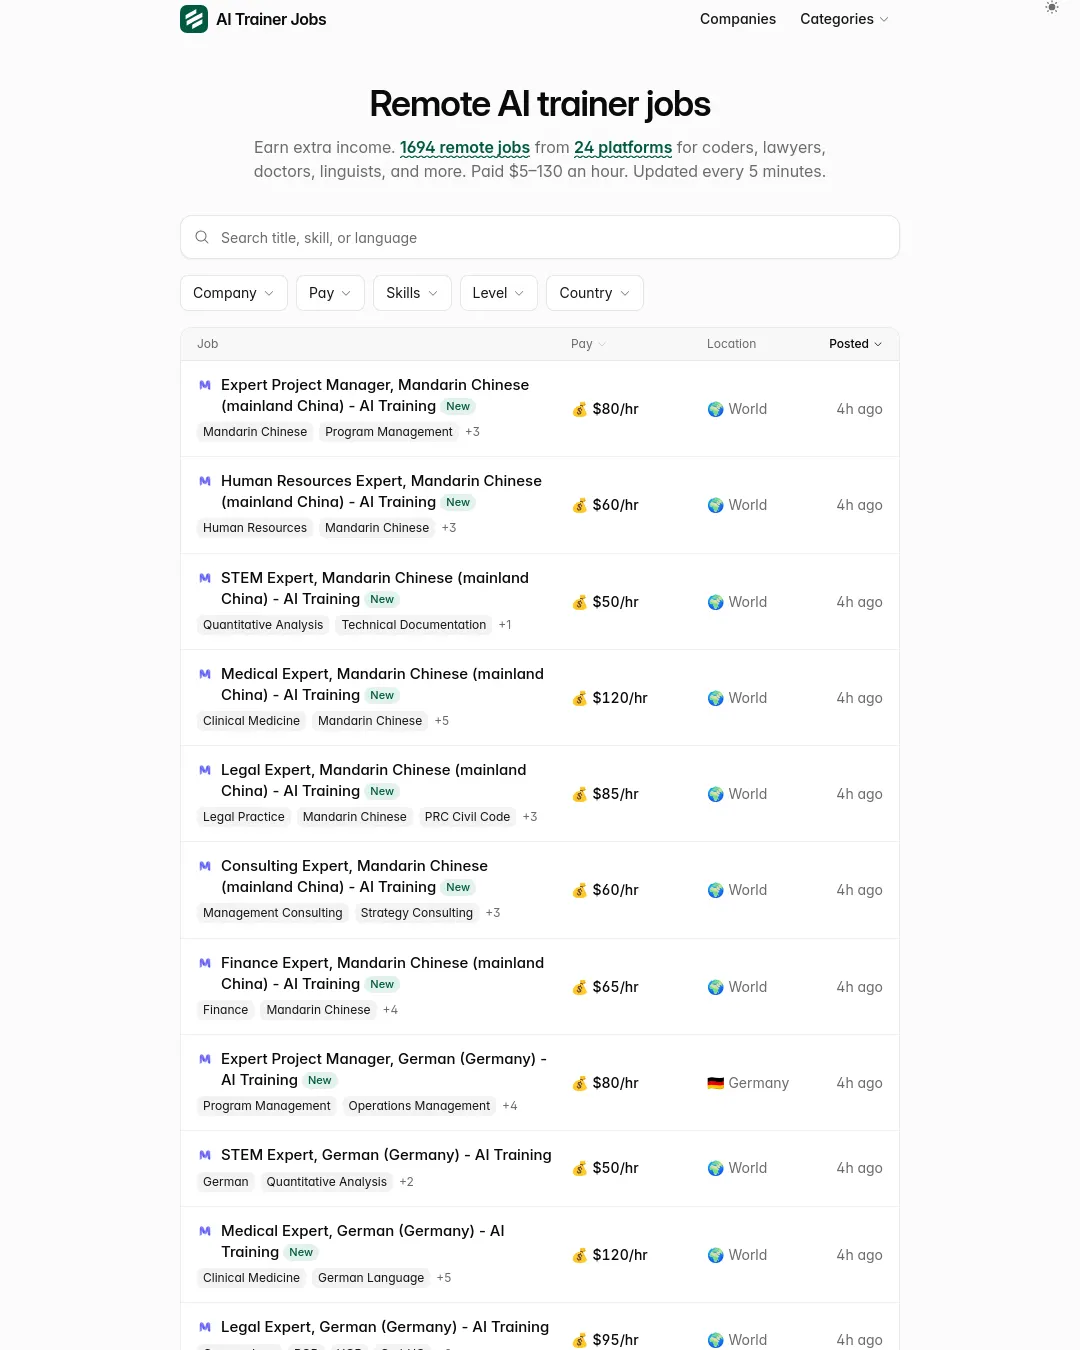This screenshot has height=1350, width=1080.
Task: Open Human Resources Expert, Mandarin Chinese job
Action: pyautogui.click(x=381, y=491)
